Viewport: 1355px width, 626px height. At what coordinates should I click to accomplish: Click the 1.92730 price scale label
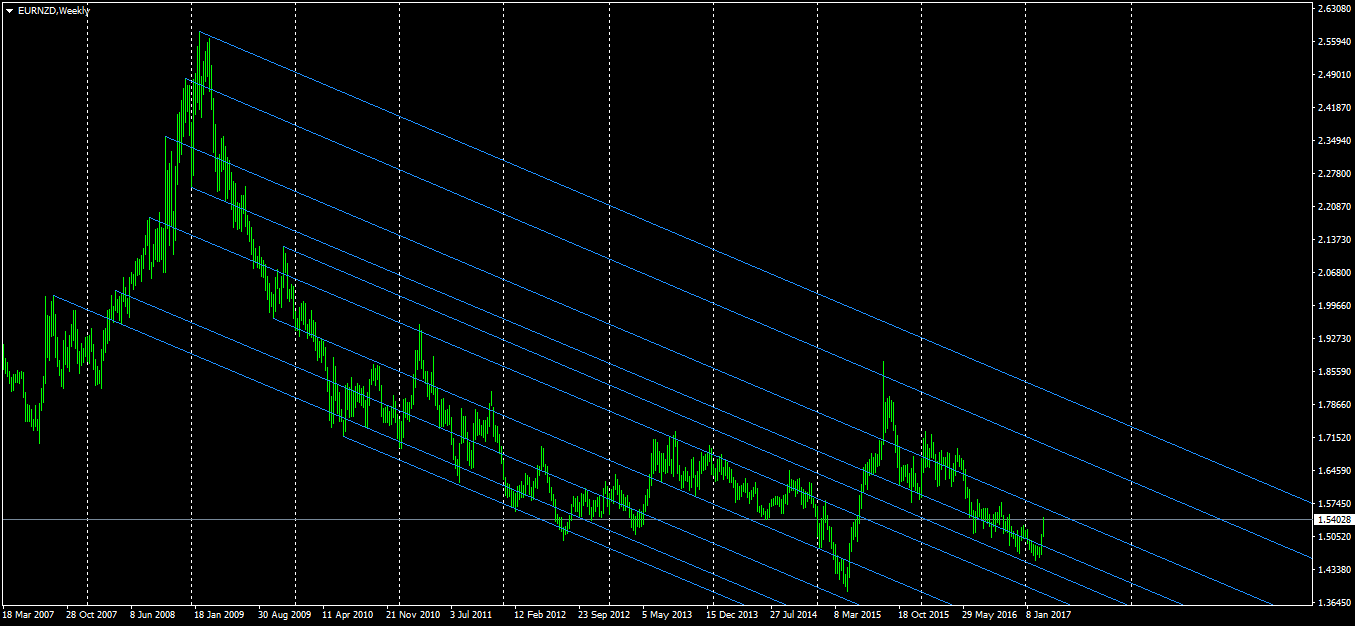(1335, 339)
